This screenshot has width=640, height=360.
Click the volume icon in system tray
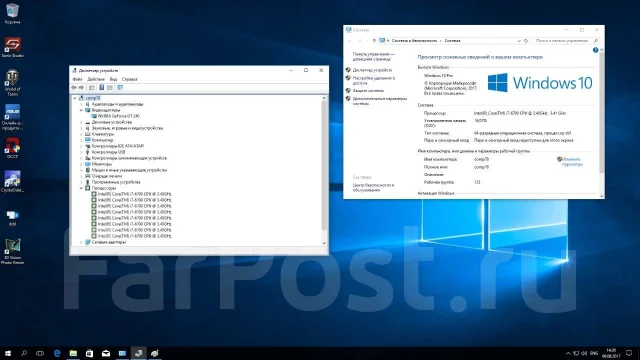tap(584, 353)
